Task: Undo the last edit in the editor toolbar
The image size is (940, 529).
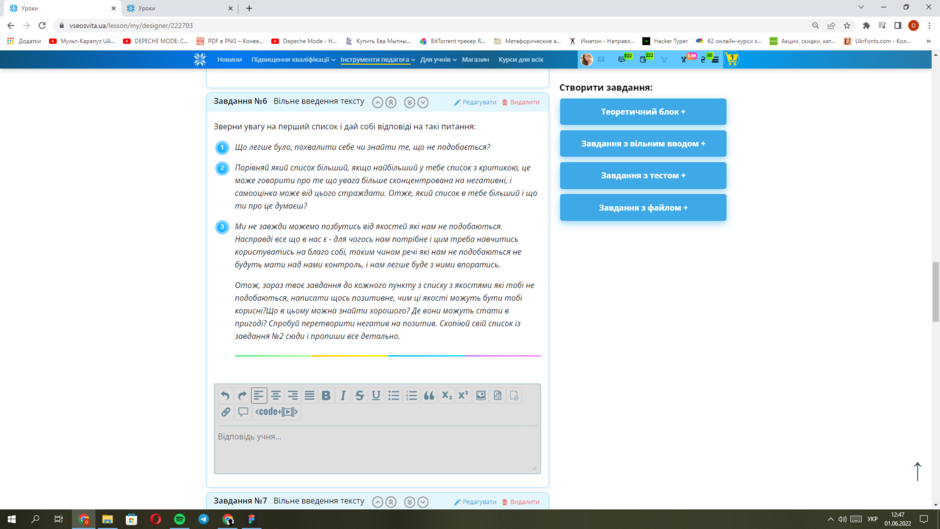Action: 225,395
